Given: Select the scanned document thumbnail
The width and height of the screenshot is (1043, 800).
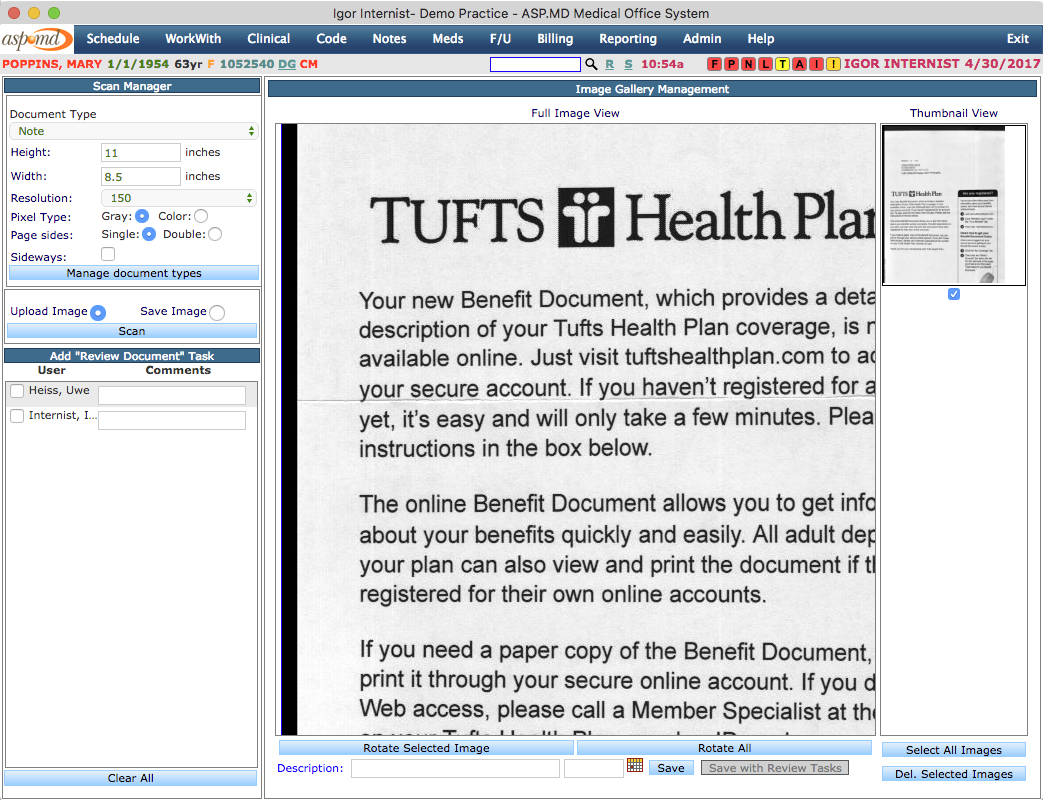Looking at the screenshot, I should [953, 205].
